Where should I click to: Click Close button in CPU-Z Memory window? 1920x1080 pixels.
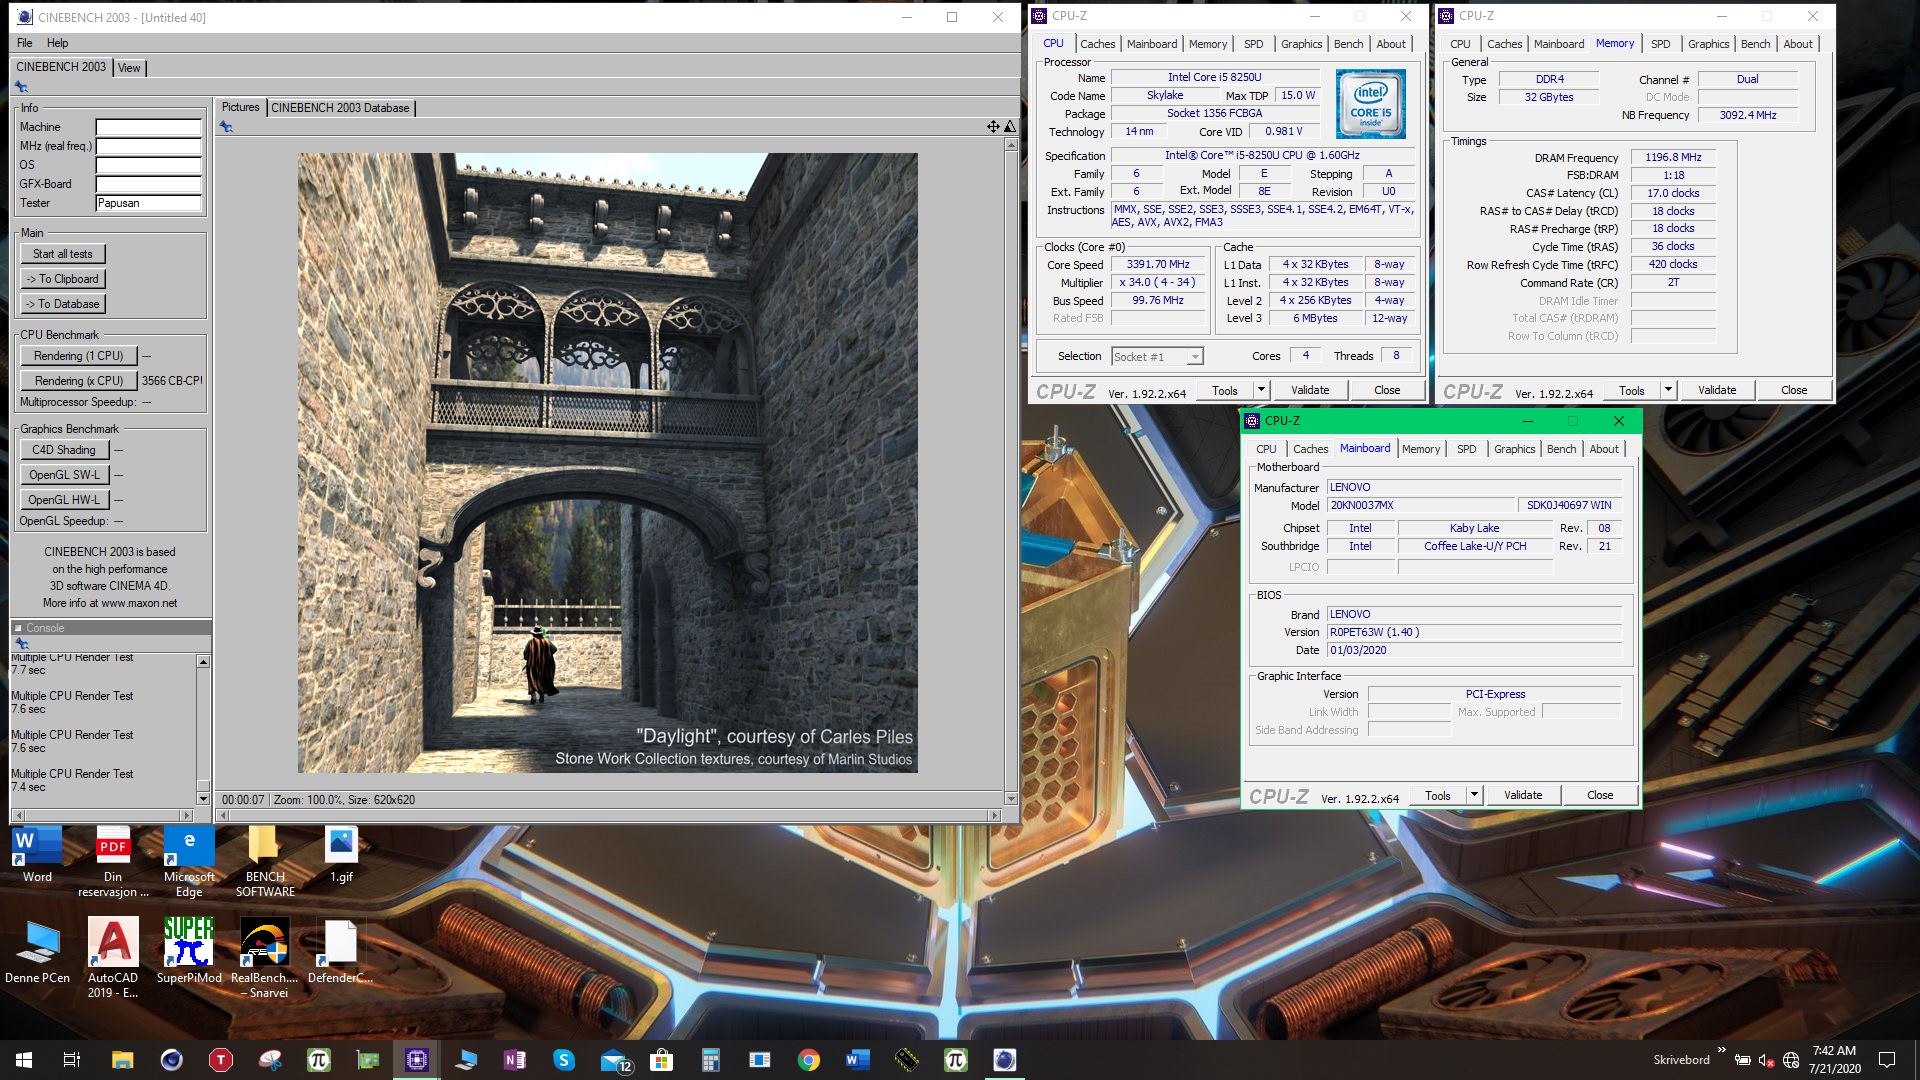coord(1794,390)
